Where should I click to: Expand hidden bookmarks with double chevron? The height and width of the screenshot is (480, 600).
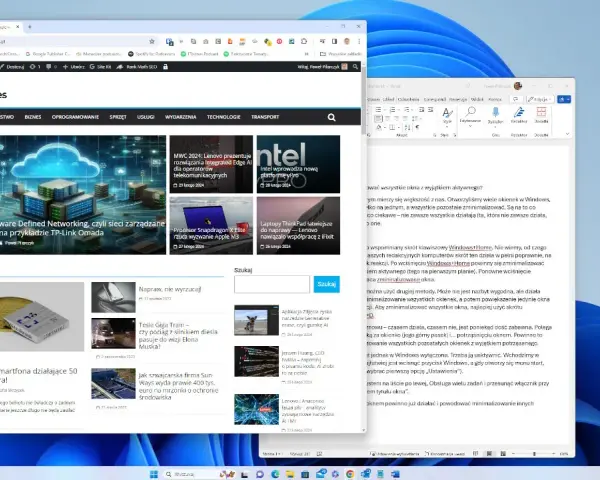[x=306, y=54]
